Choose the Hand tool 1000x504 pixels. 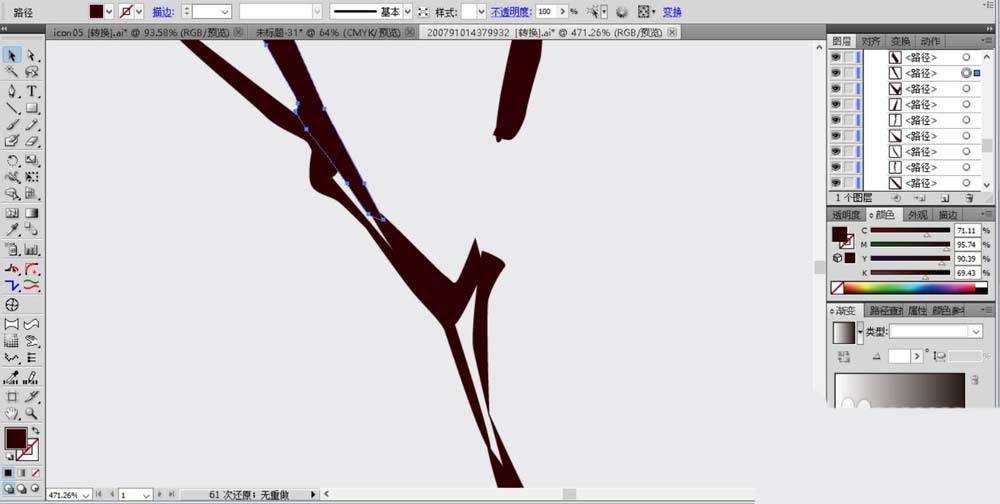(x=12, y=413)
